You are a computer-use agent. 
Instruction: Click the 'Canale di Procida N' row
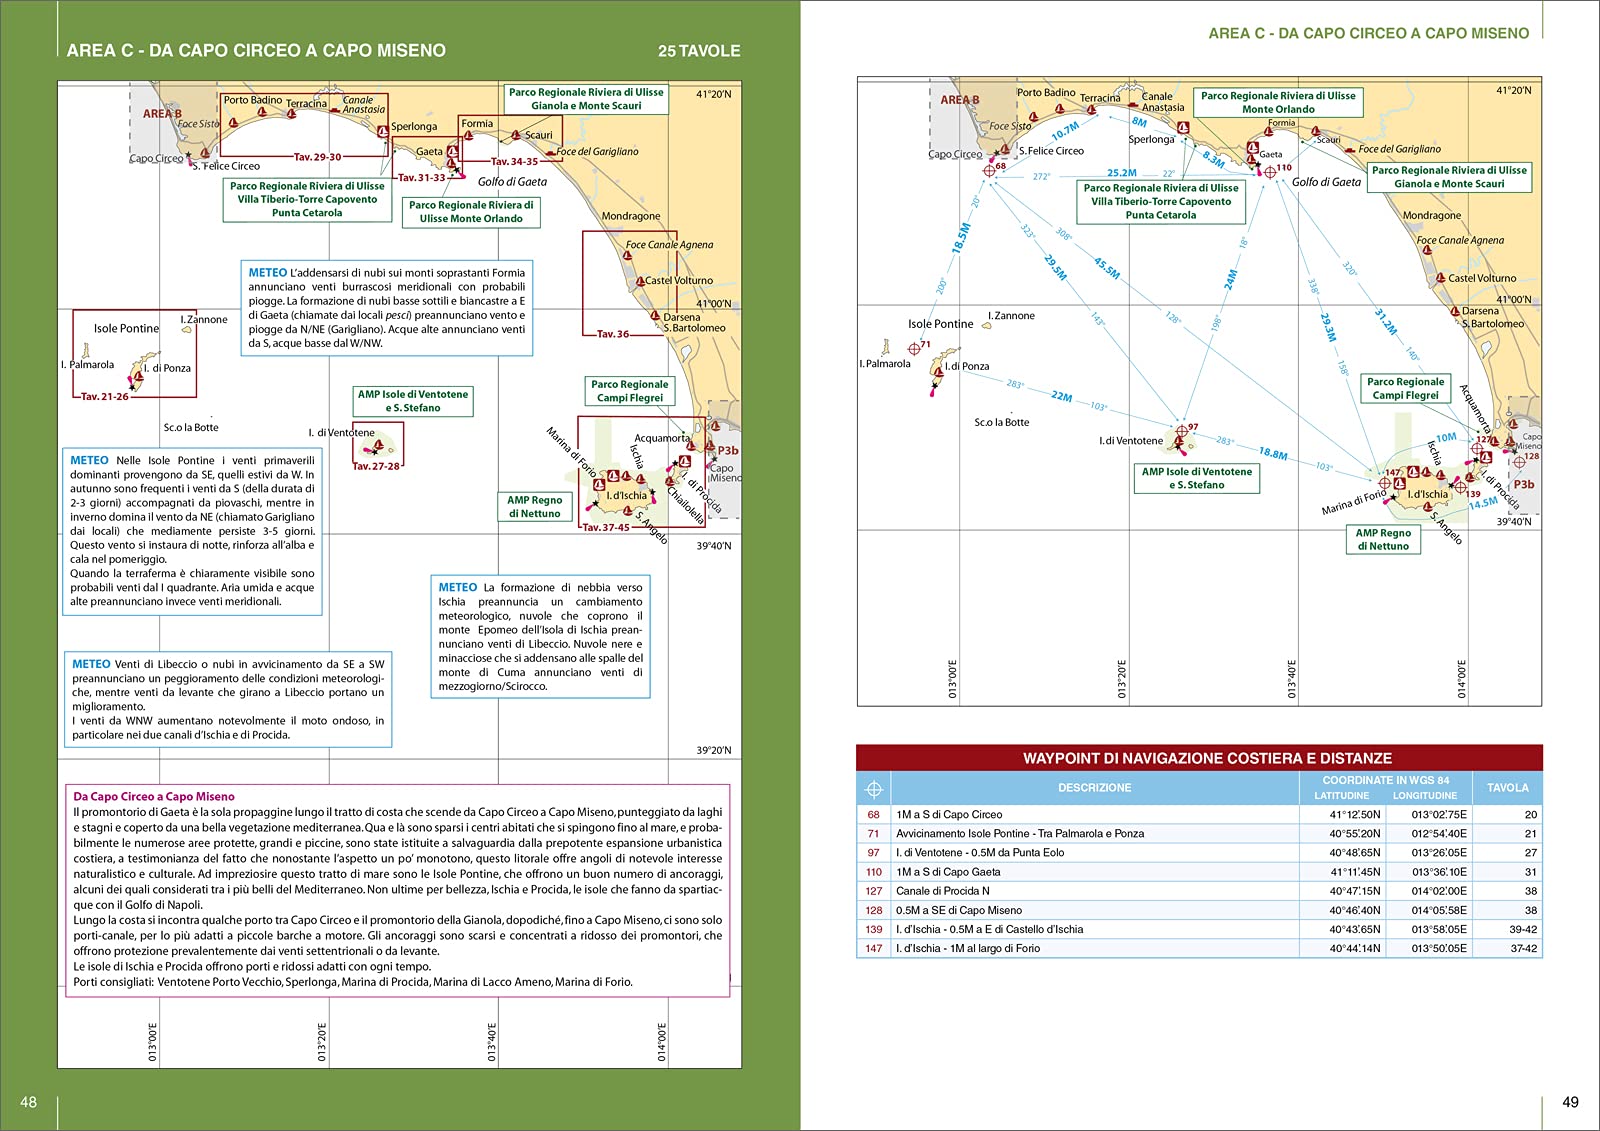(1199, 891)
